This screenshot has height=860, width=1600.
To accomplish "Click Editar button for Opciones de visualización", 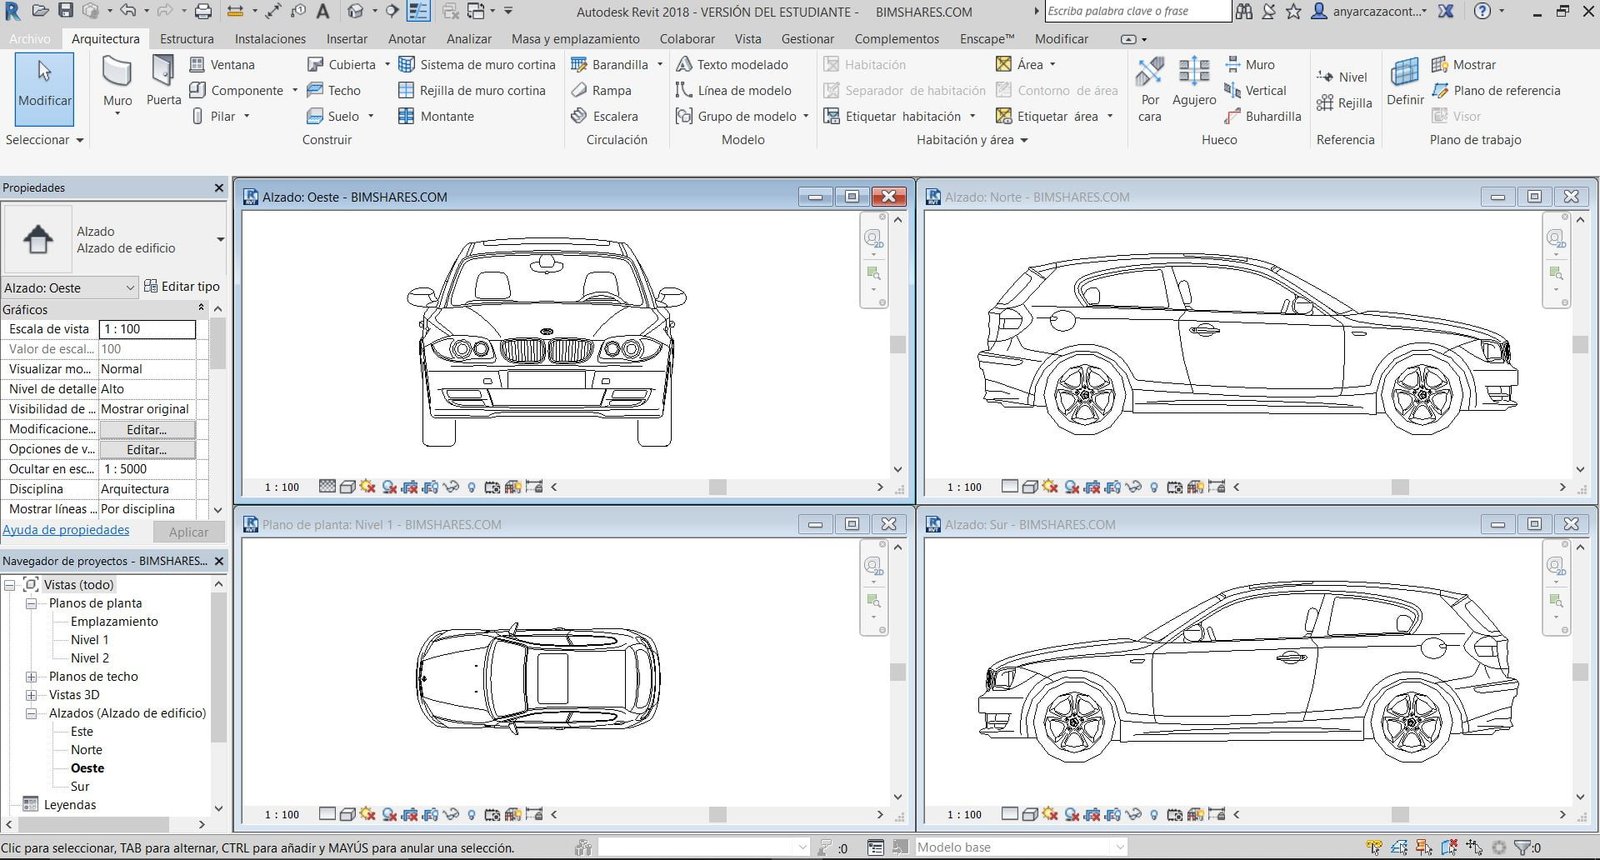I will pyautogui.click(x=147, y=449).
